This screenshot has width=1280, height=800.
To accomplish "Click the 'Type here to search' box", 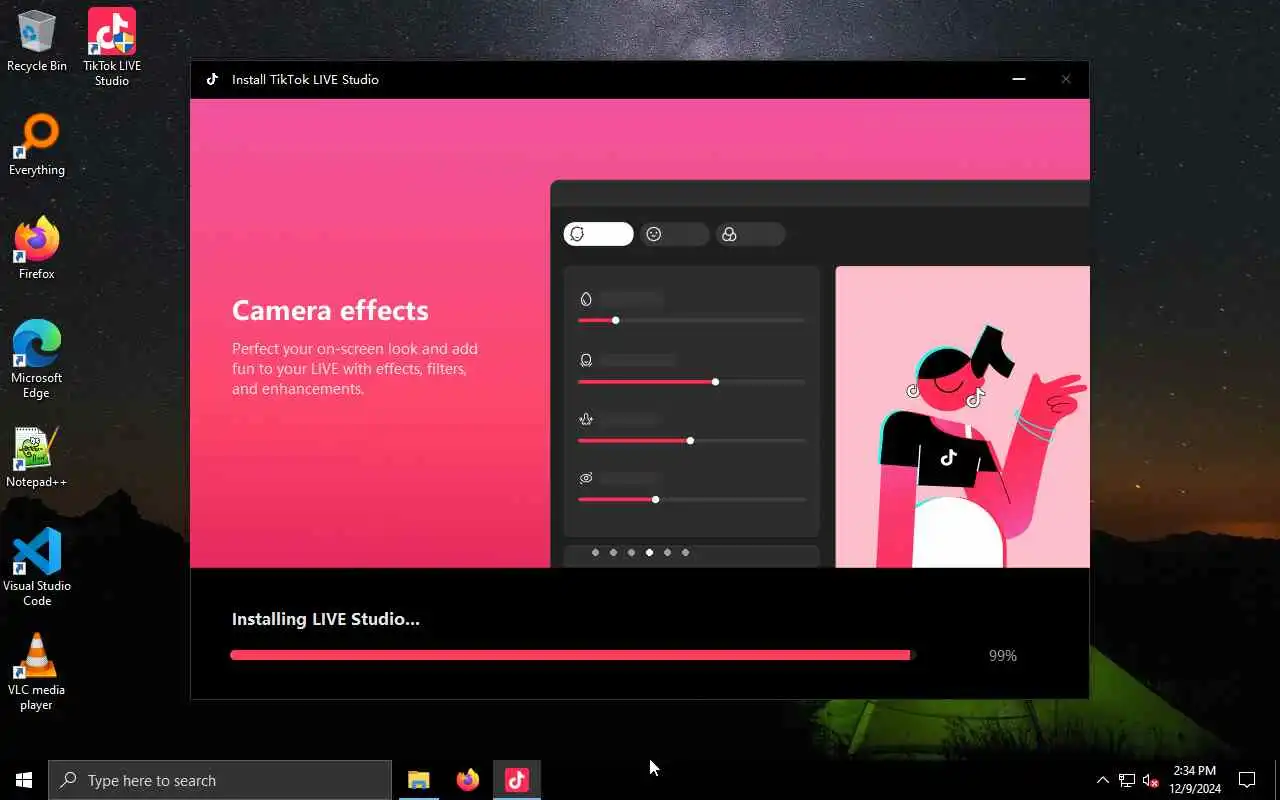I will click(220, 780).
